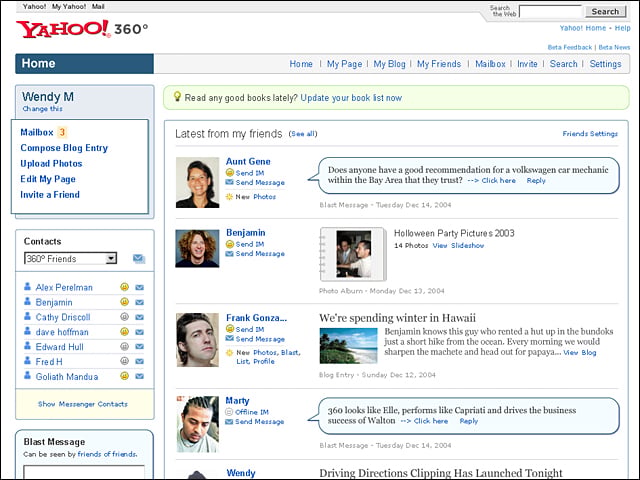Click Invite a Friend link

coord(50,195)
